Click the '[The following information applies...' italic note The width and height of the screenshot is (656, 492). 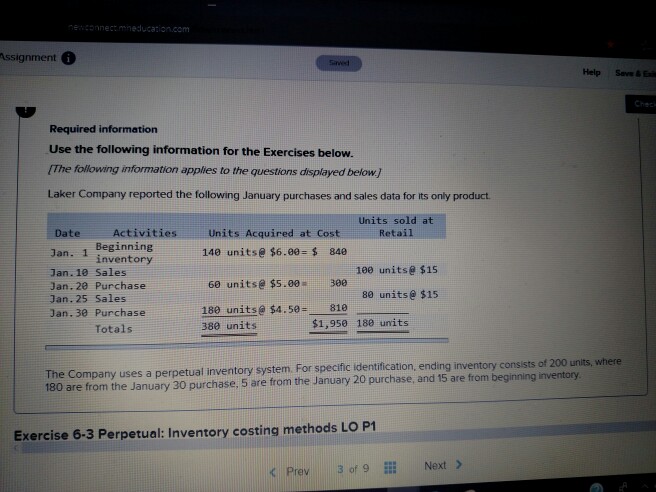tap(214, 170)
